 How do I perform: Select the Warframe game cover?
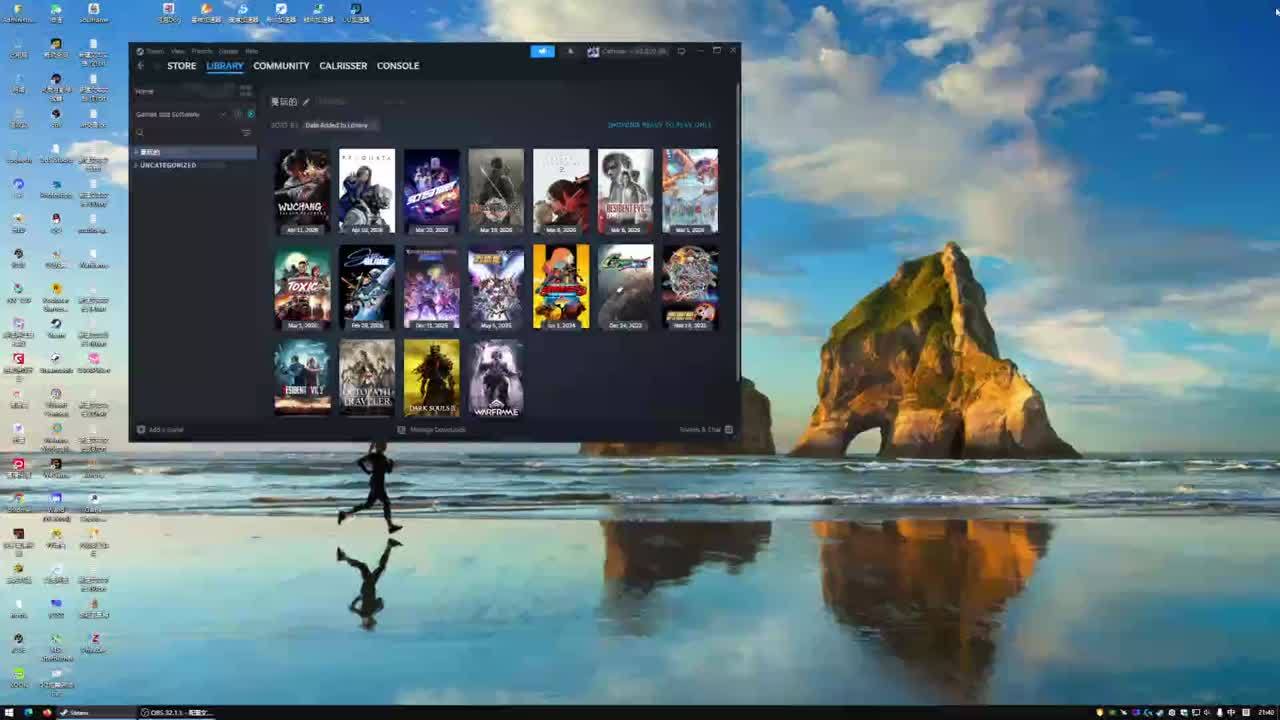[x=496, y=377]
